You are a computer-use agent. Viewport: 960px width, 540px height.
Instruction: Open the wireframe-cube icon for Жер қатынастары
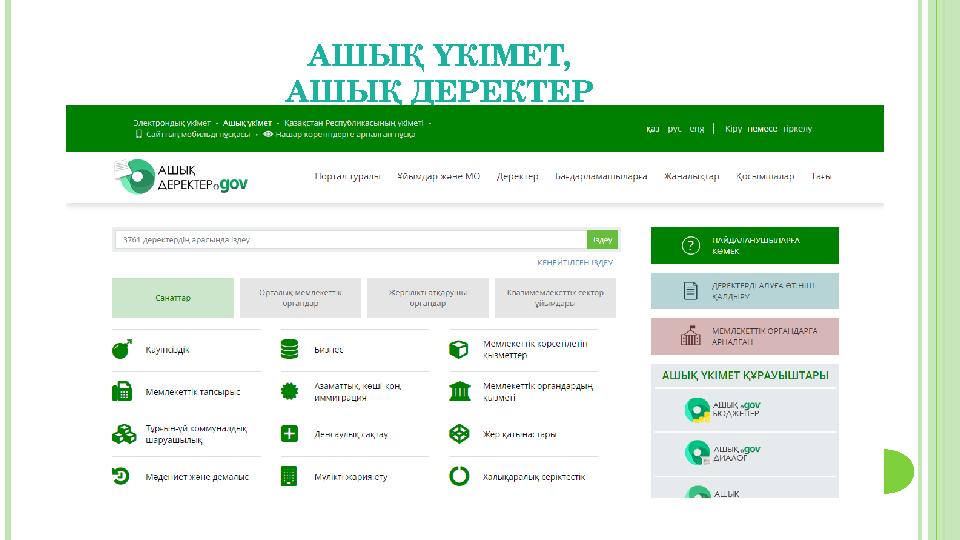[x=459, y=433]
